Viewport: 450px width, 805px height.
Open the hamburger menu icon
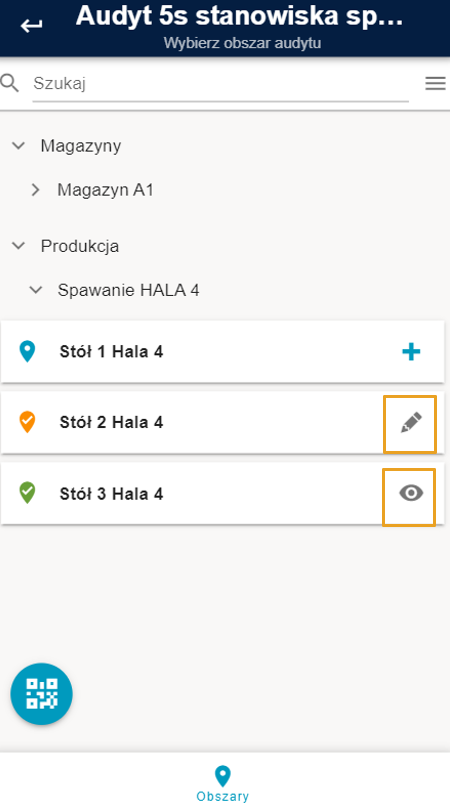point(435,83)
